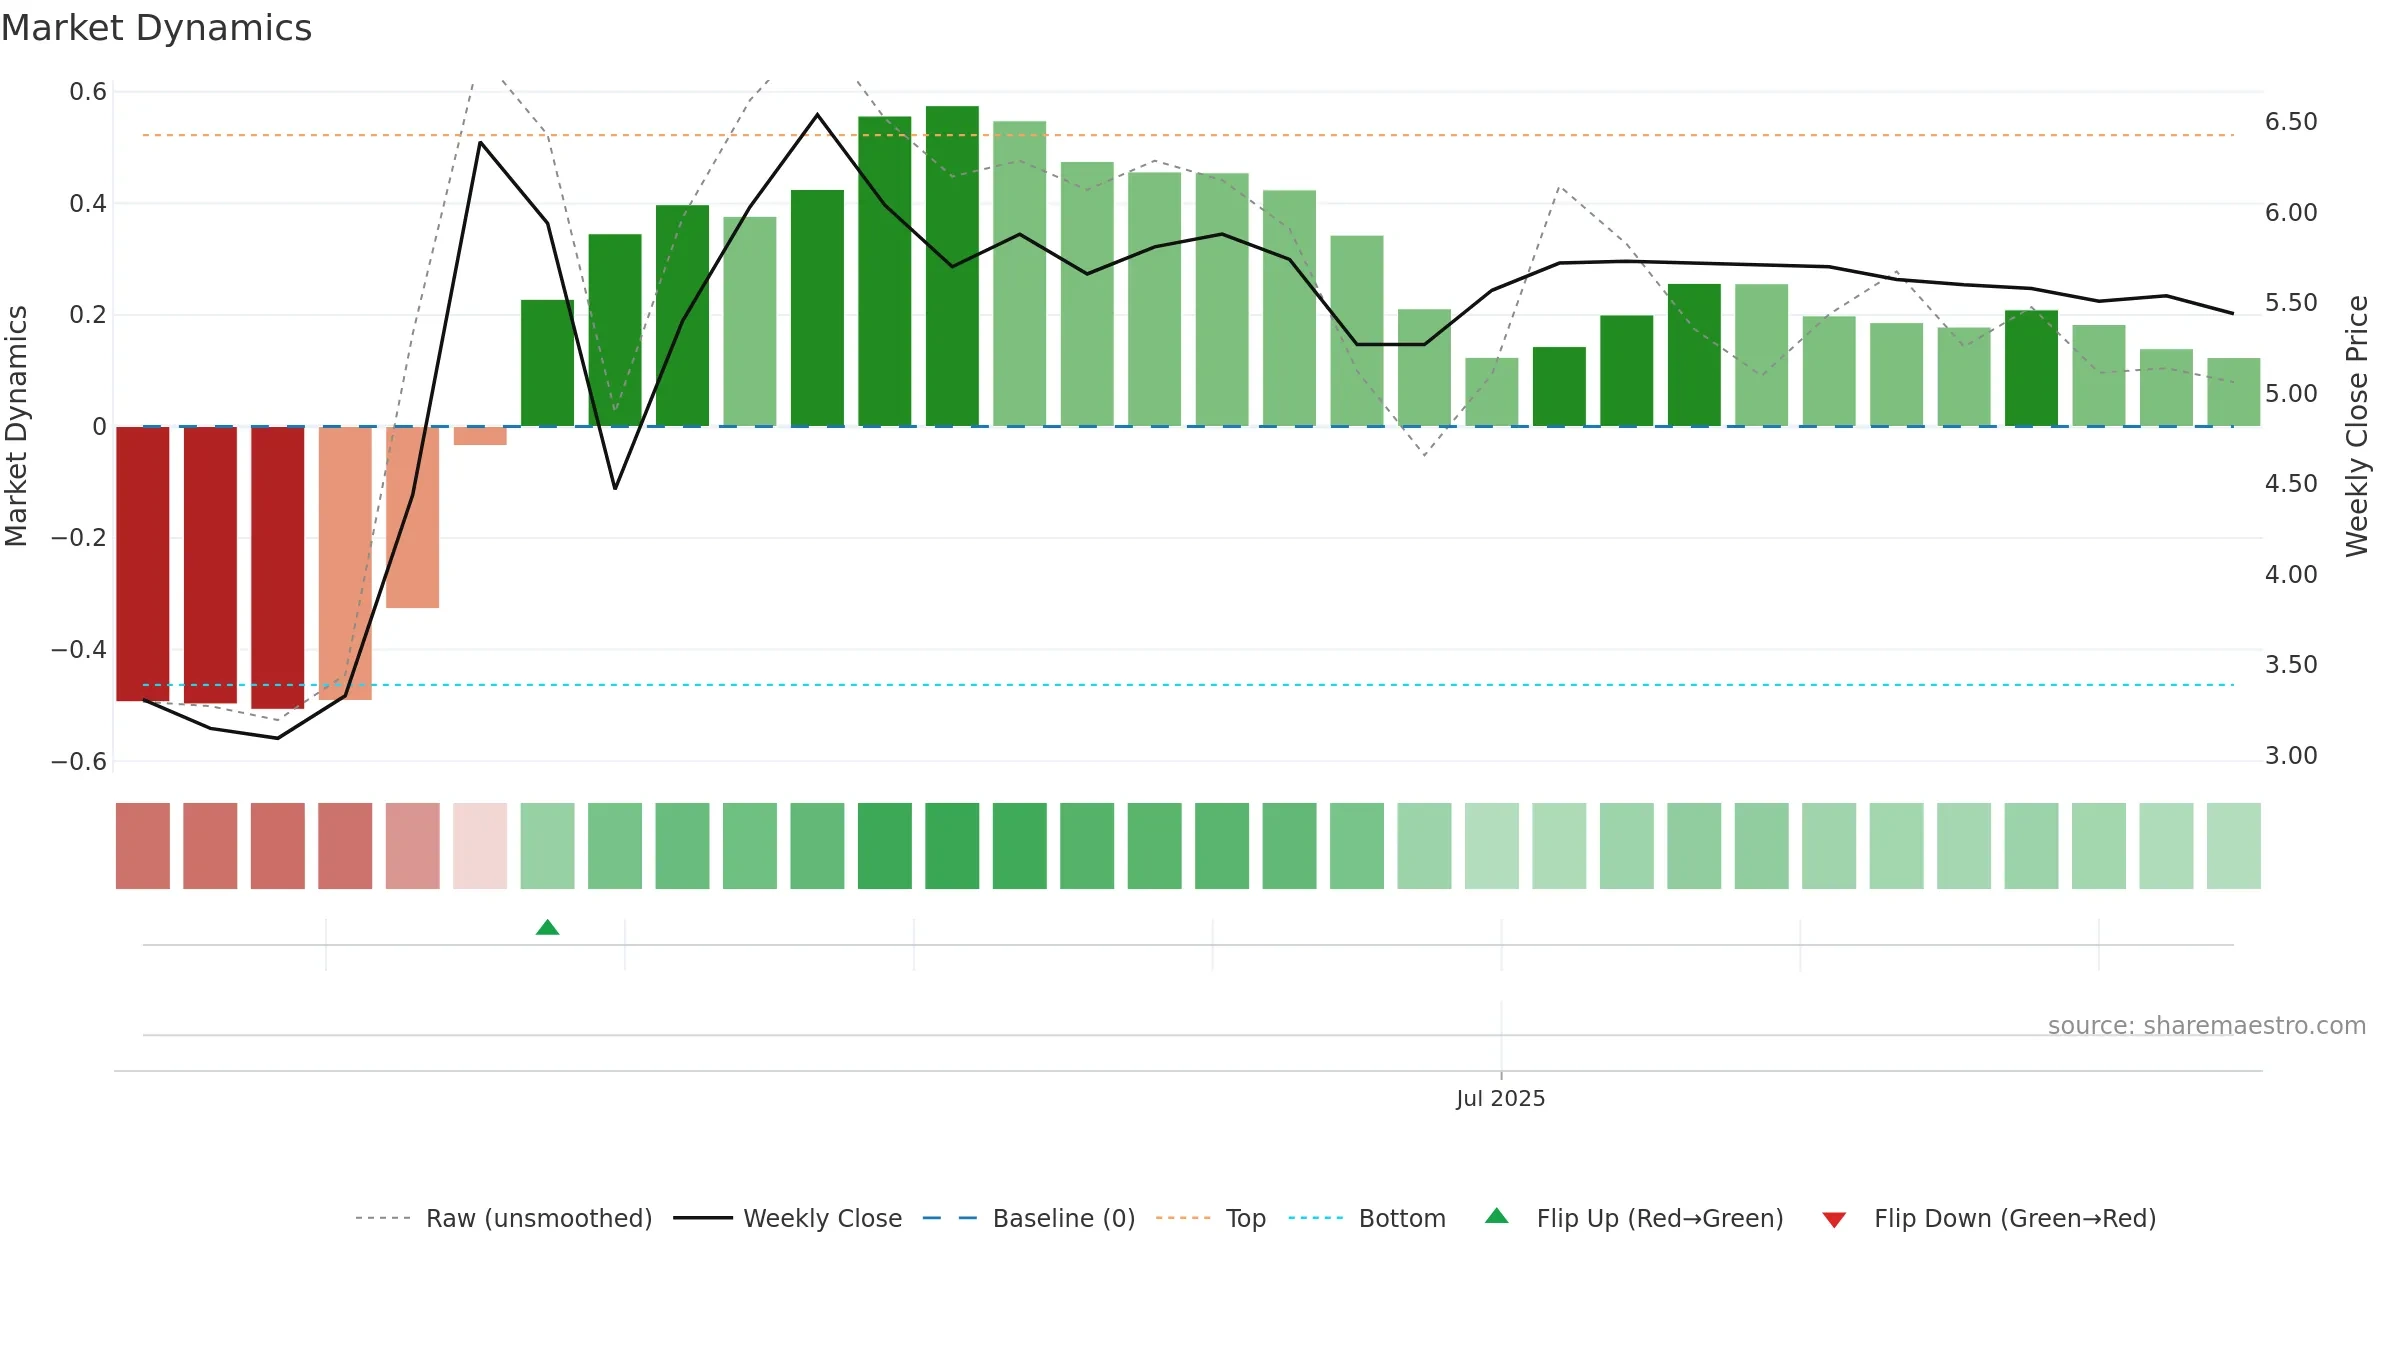This screenshot has width=2400, height=1350.
Task: Click the 5.00 right axis tick label
Action: [x=2291, y=394]
